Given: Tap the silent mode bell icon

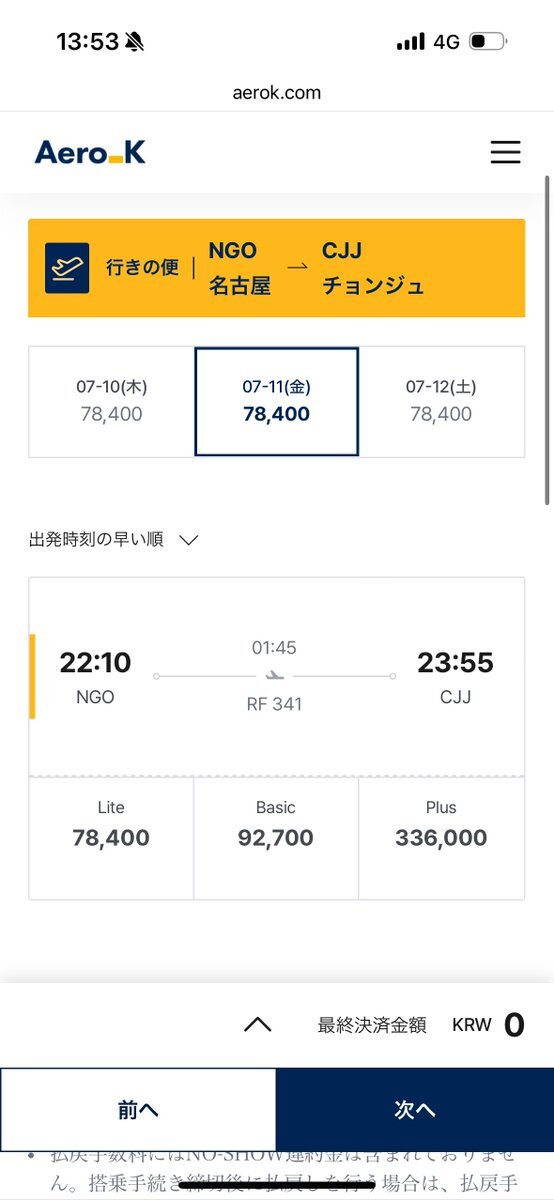Looking at the screenshot, I should coord(134,42).
